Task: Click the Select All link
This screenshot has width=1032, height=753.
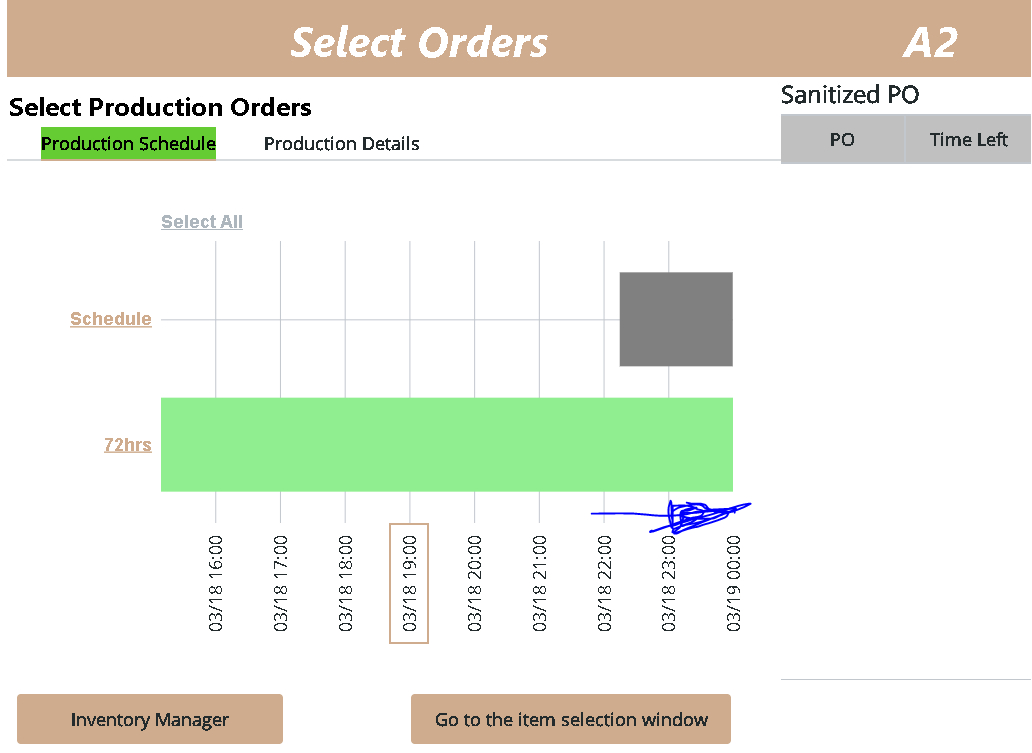Action: pos(202,222)
